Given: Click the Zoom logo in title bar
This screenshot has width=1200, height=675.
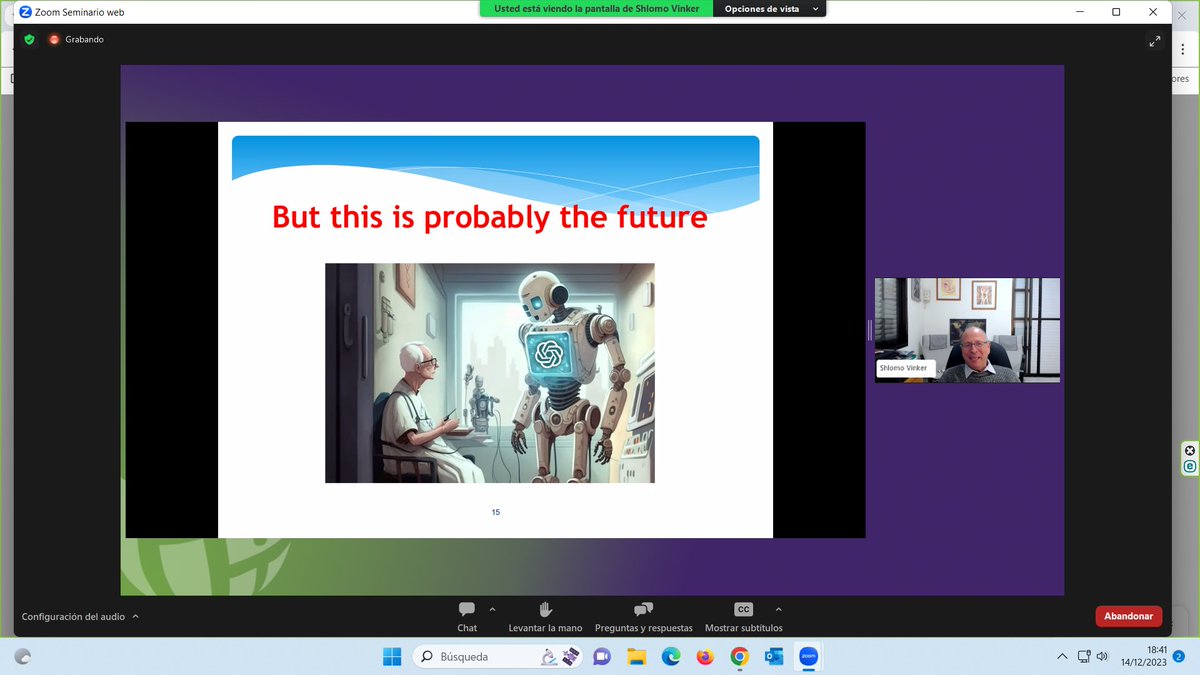Looking at the screenshot, I should click(26, 12).
